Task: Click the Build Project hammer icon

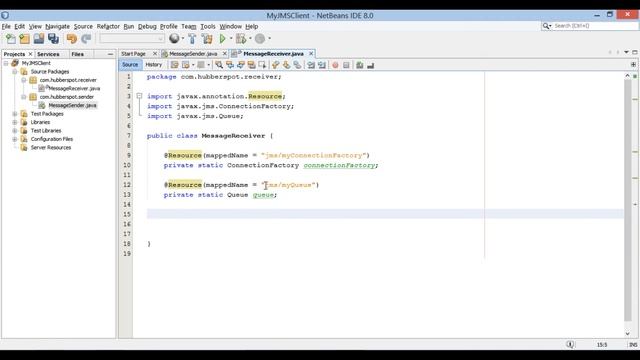Action: pyautogui.click(x=192, y=39)
